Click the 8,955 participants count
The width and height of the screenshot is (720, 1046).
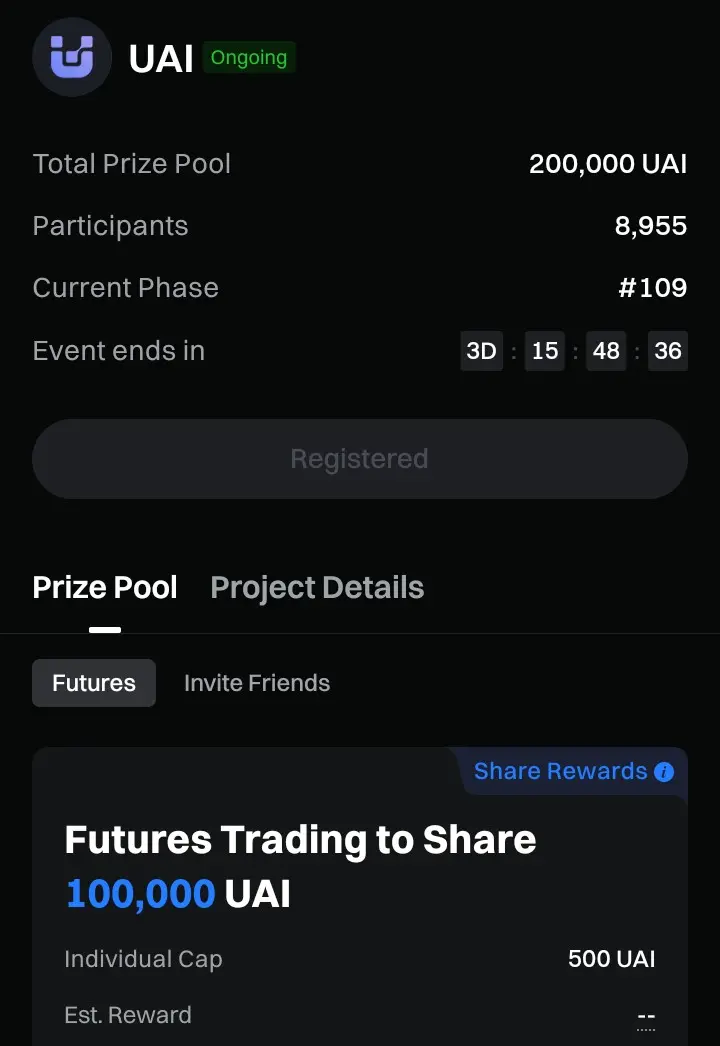pyautogui.click(x=651, y=226)
